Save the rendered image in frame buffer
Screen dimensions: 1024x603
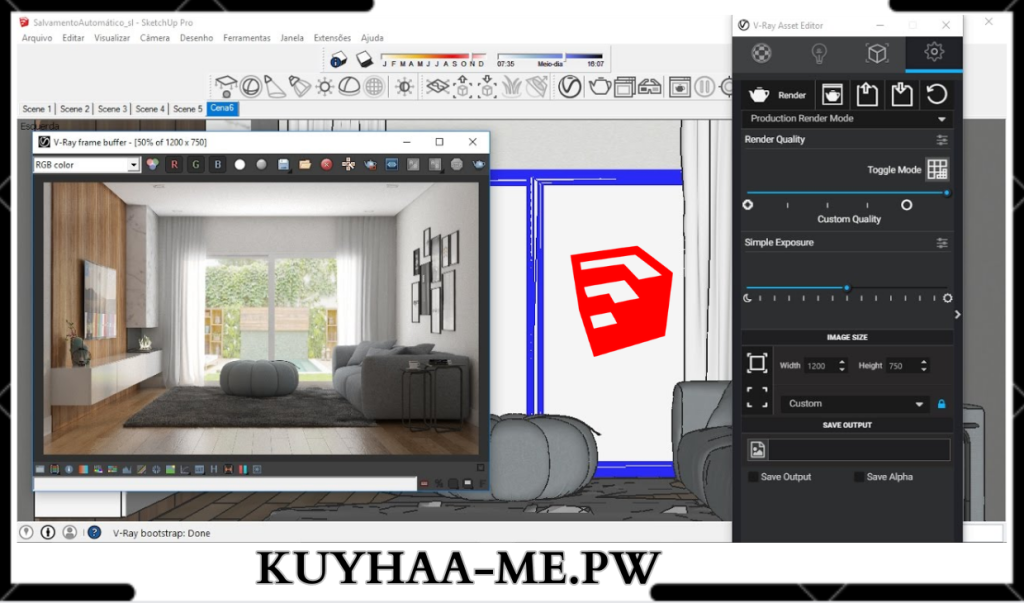tap(283, 165)
